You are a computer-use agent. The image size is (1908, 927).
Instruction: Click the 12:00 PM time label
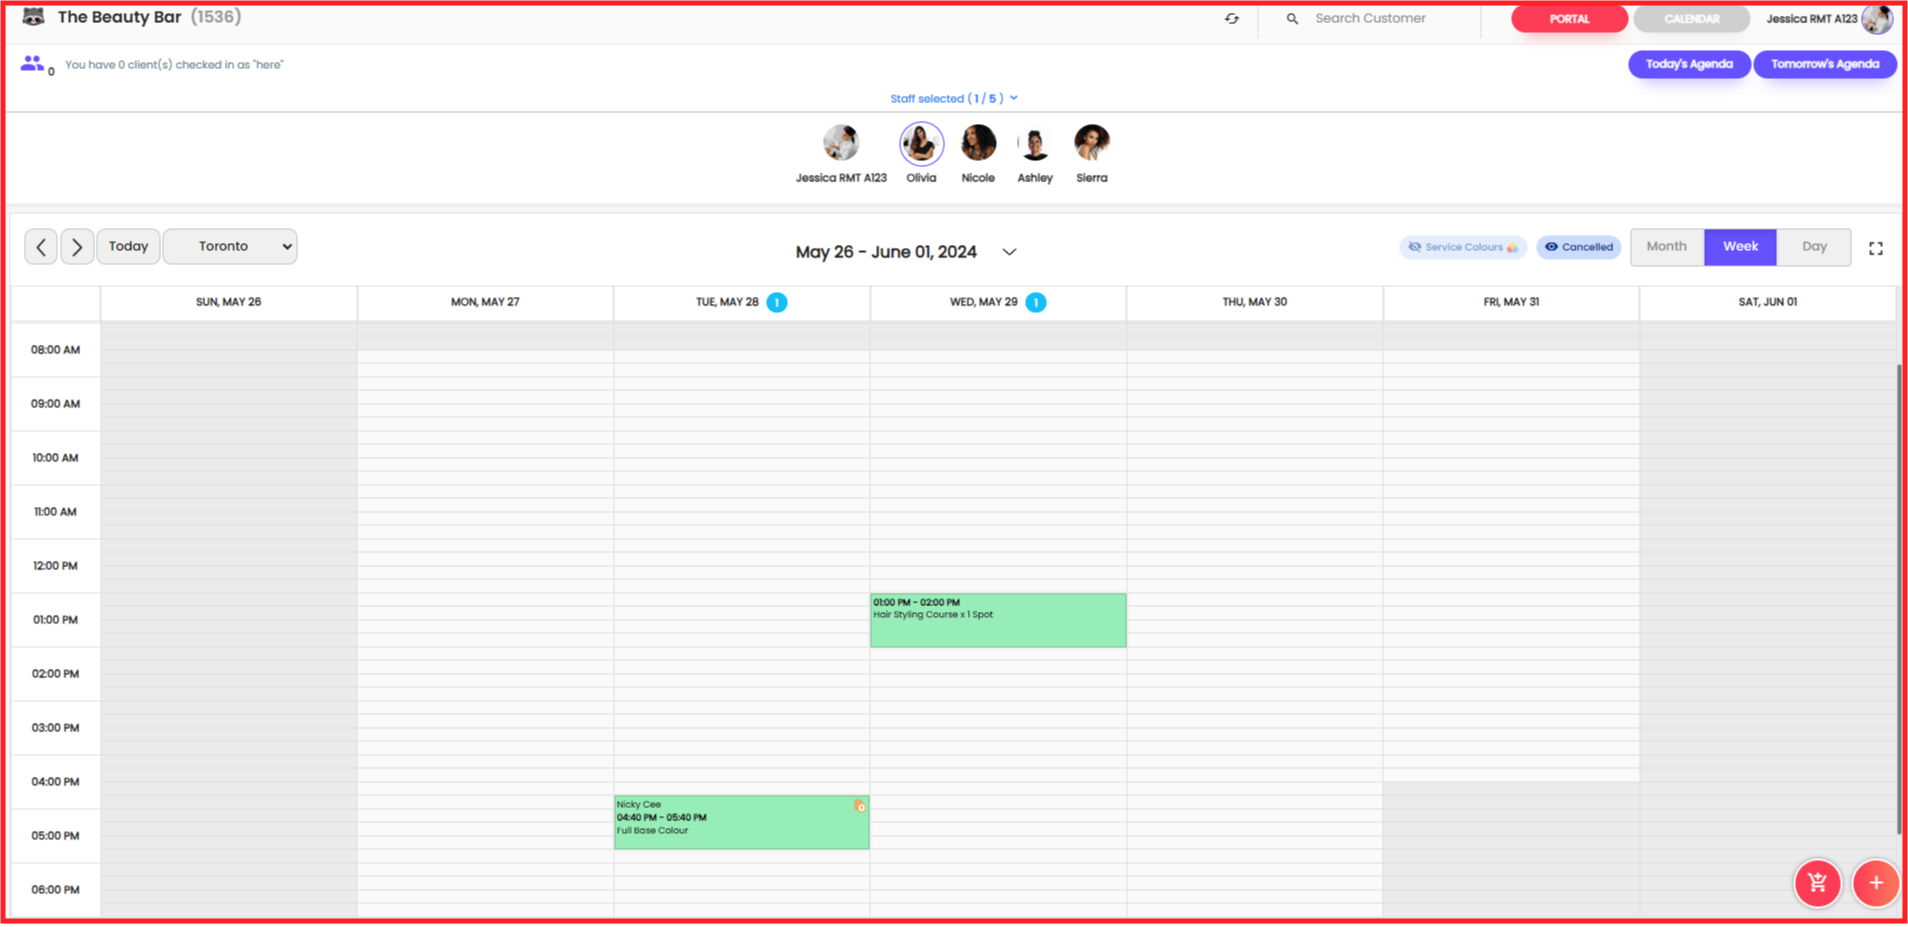click(x=55, y=566)
